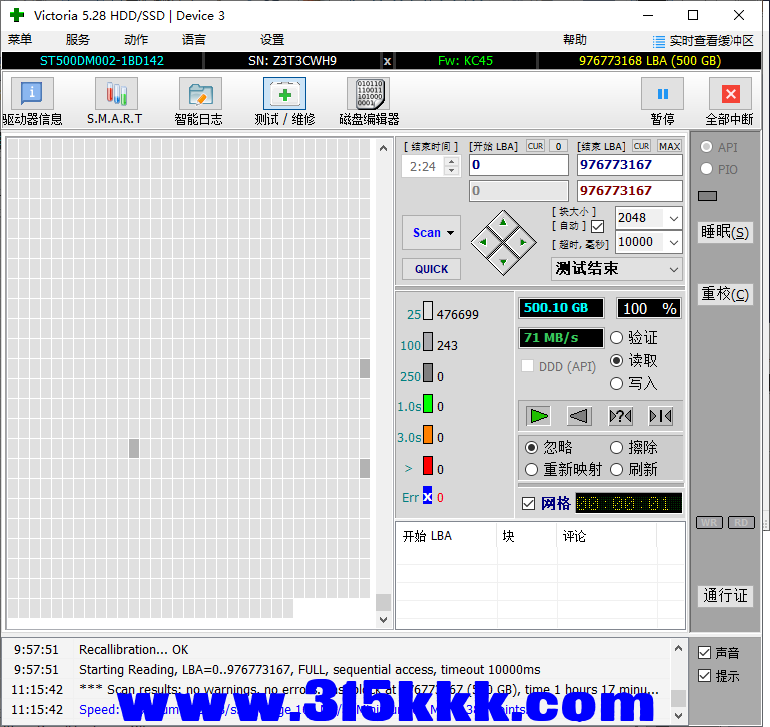
Task: Click the green forward play arrow
Action: tap(540, 416)
